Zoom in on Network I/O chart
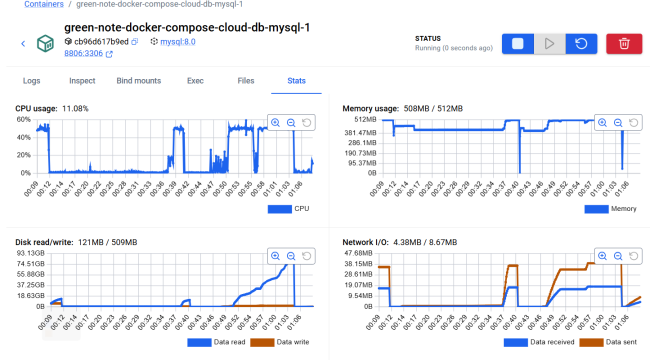Viewport: 650px width, 360px height. coord(602,256)
